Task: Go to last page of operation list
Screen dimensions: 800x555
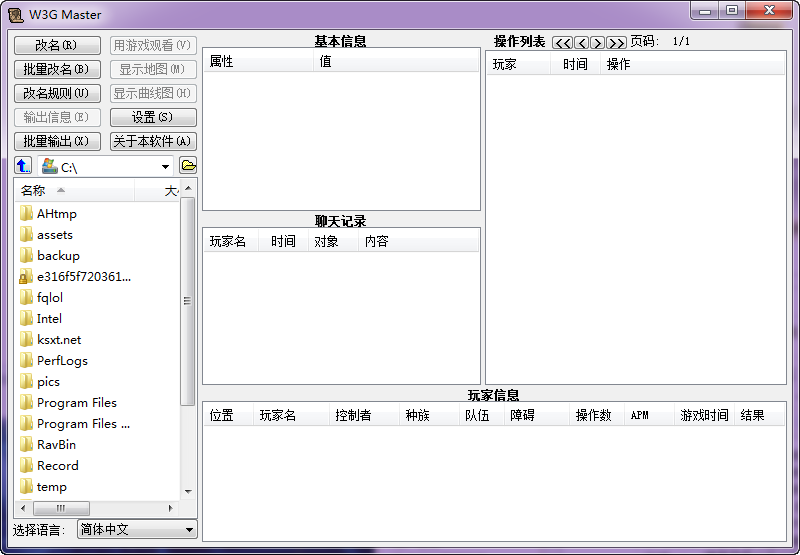Action: pyautogui.click(x=616, y=42)
